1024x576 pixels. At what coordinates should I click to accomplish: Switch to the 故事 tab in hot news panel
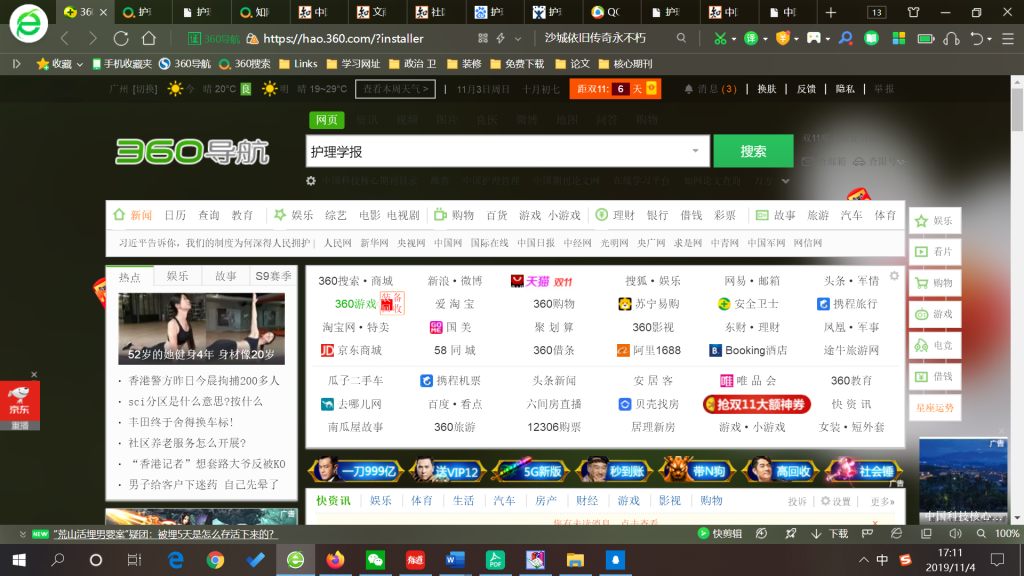click(225, 276)
